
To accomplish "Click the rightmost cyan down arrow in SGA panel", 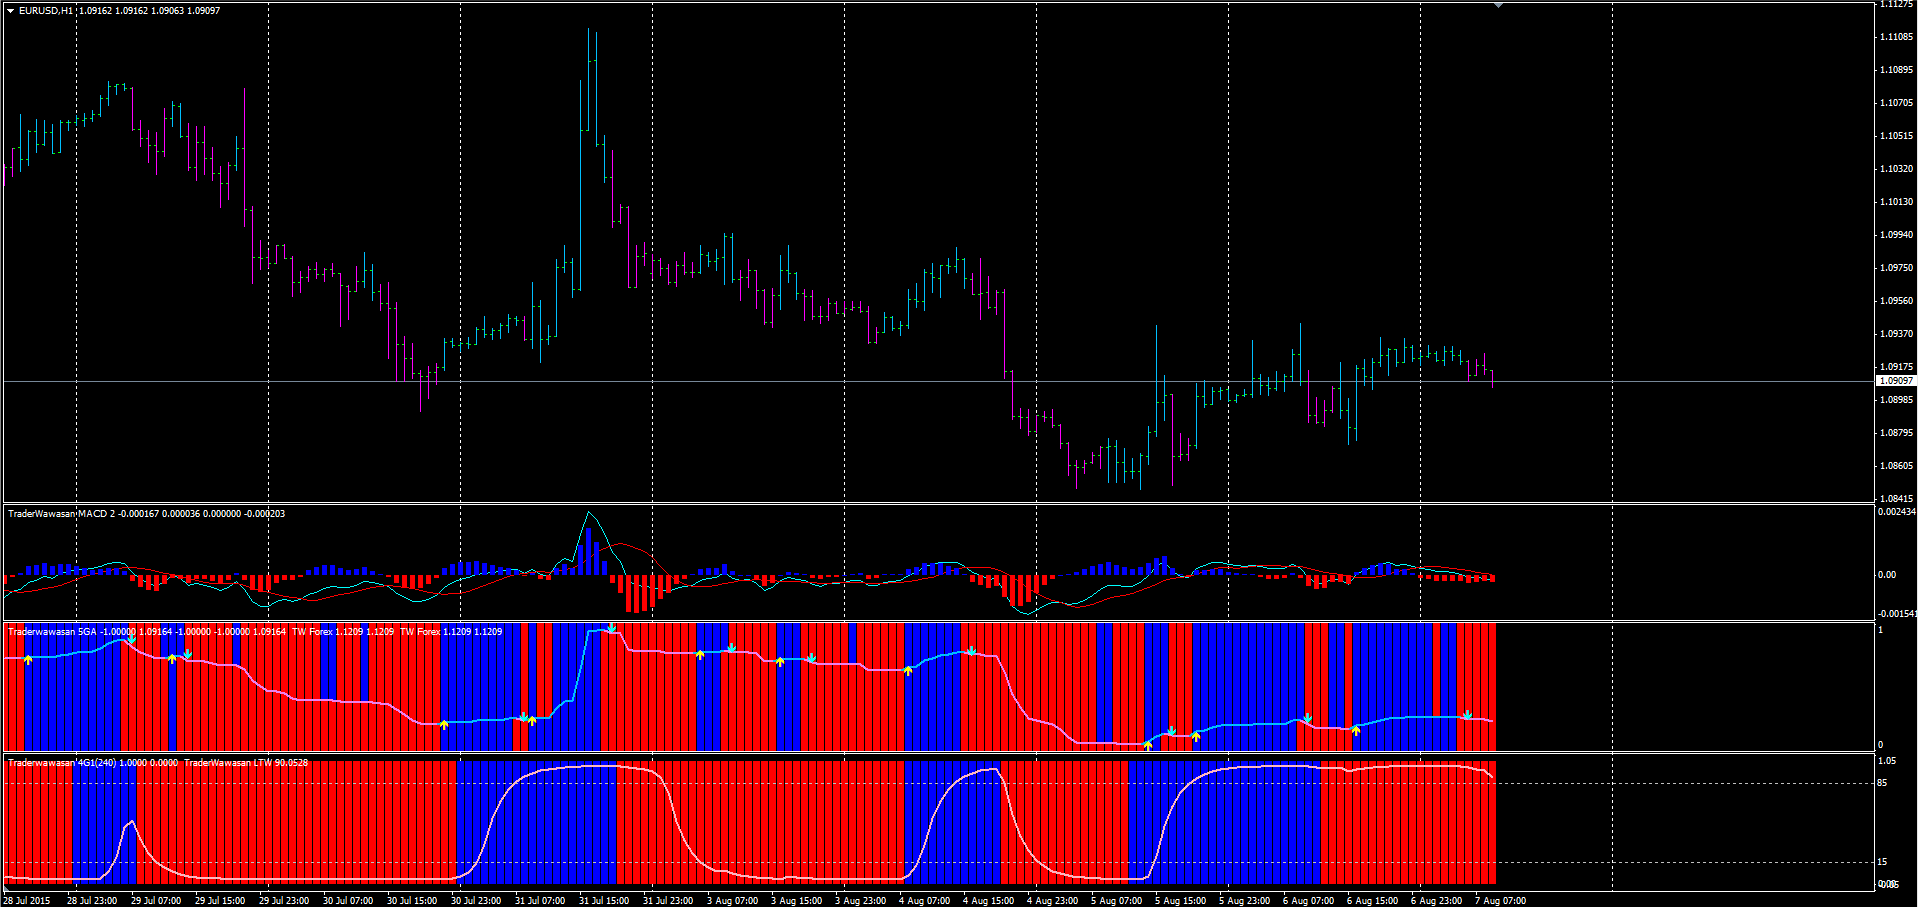I will (x=1467, y=714).
